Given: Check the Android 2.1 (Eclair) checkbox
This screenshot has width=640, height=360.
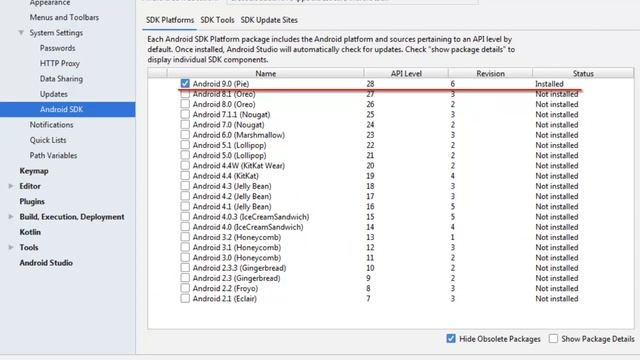Looking at the screenshot, I should tap(185, 298).
